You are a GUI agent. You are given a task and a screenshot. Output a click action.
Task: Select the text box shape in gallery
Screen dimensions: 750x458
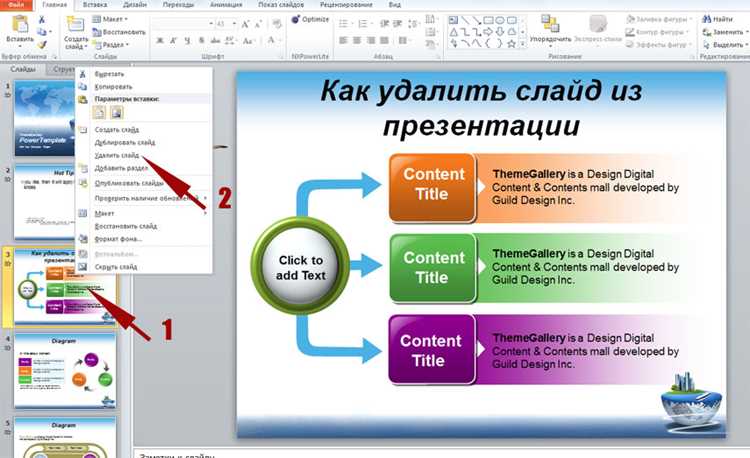tap(453, 20)
